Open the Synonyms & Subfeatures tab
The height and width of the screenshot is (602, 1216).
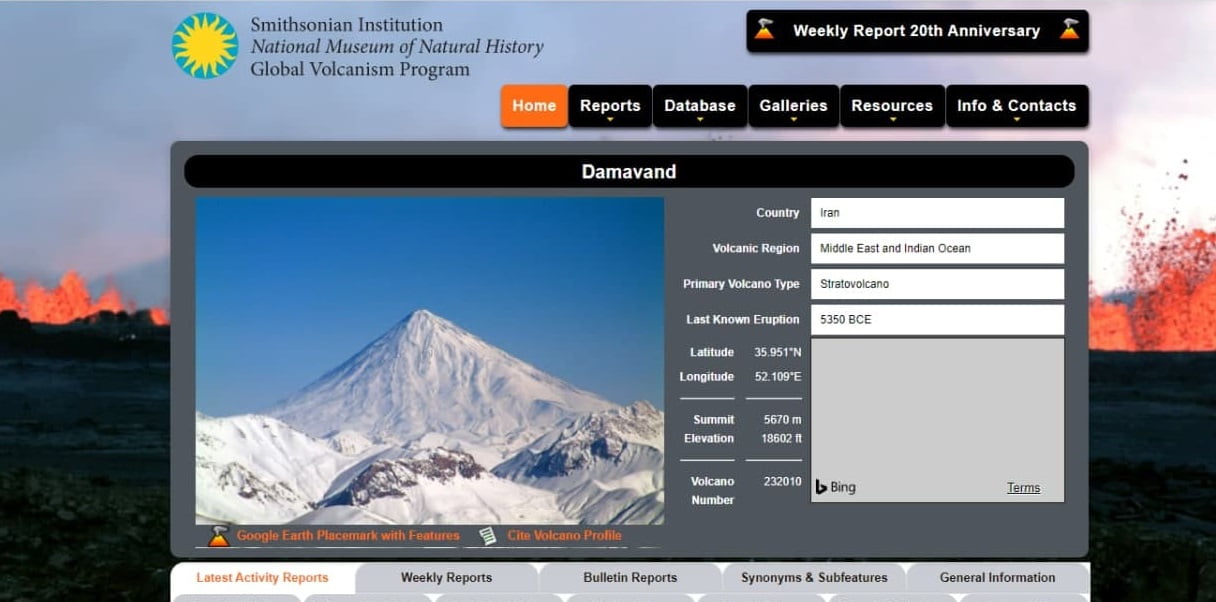(814, 578)
